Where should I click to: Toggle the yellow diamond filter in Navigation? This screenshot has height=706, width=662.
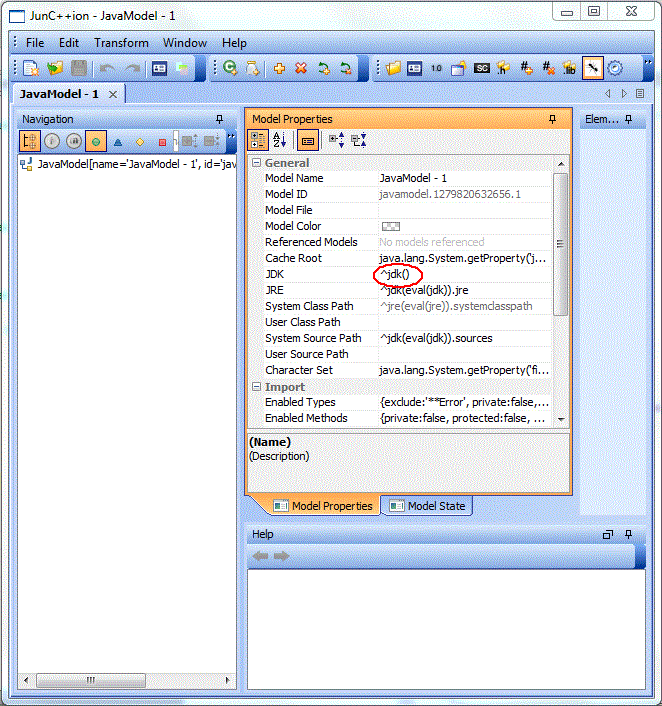pos(140,142)
